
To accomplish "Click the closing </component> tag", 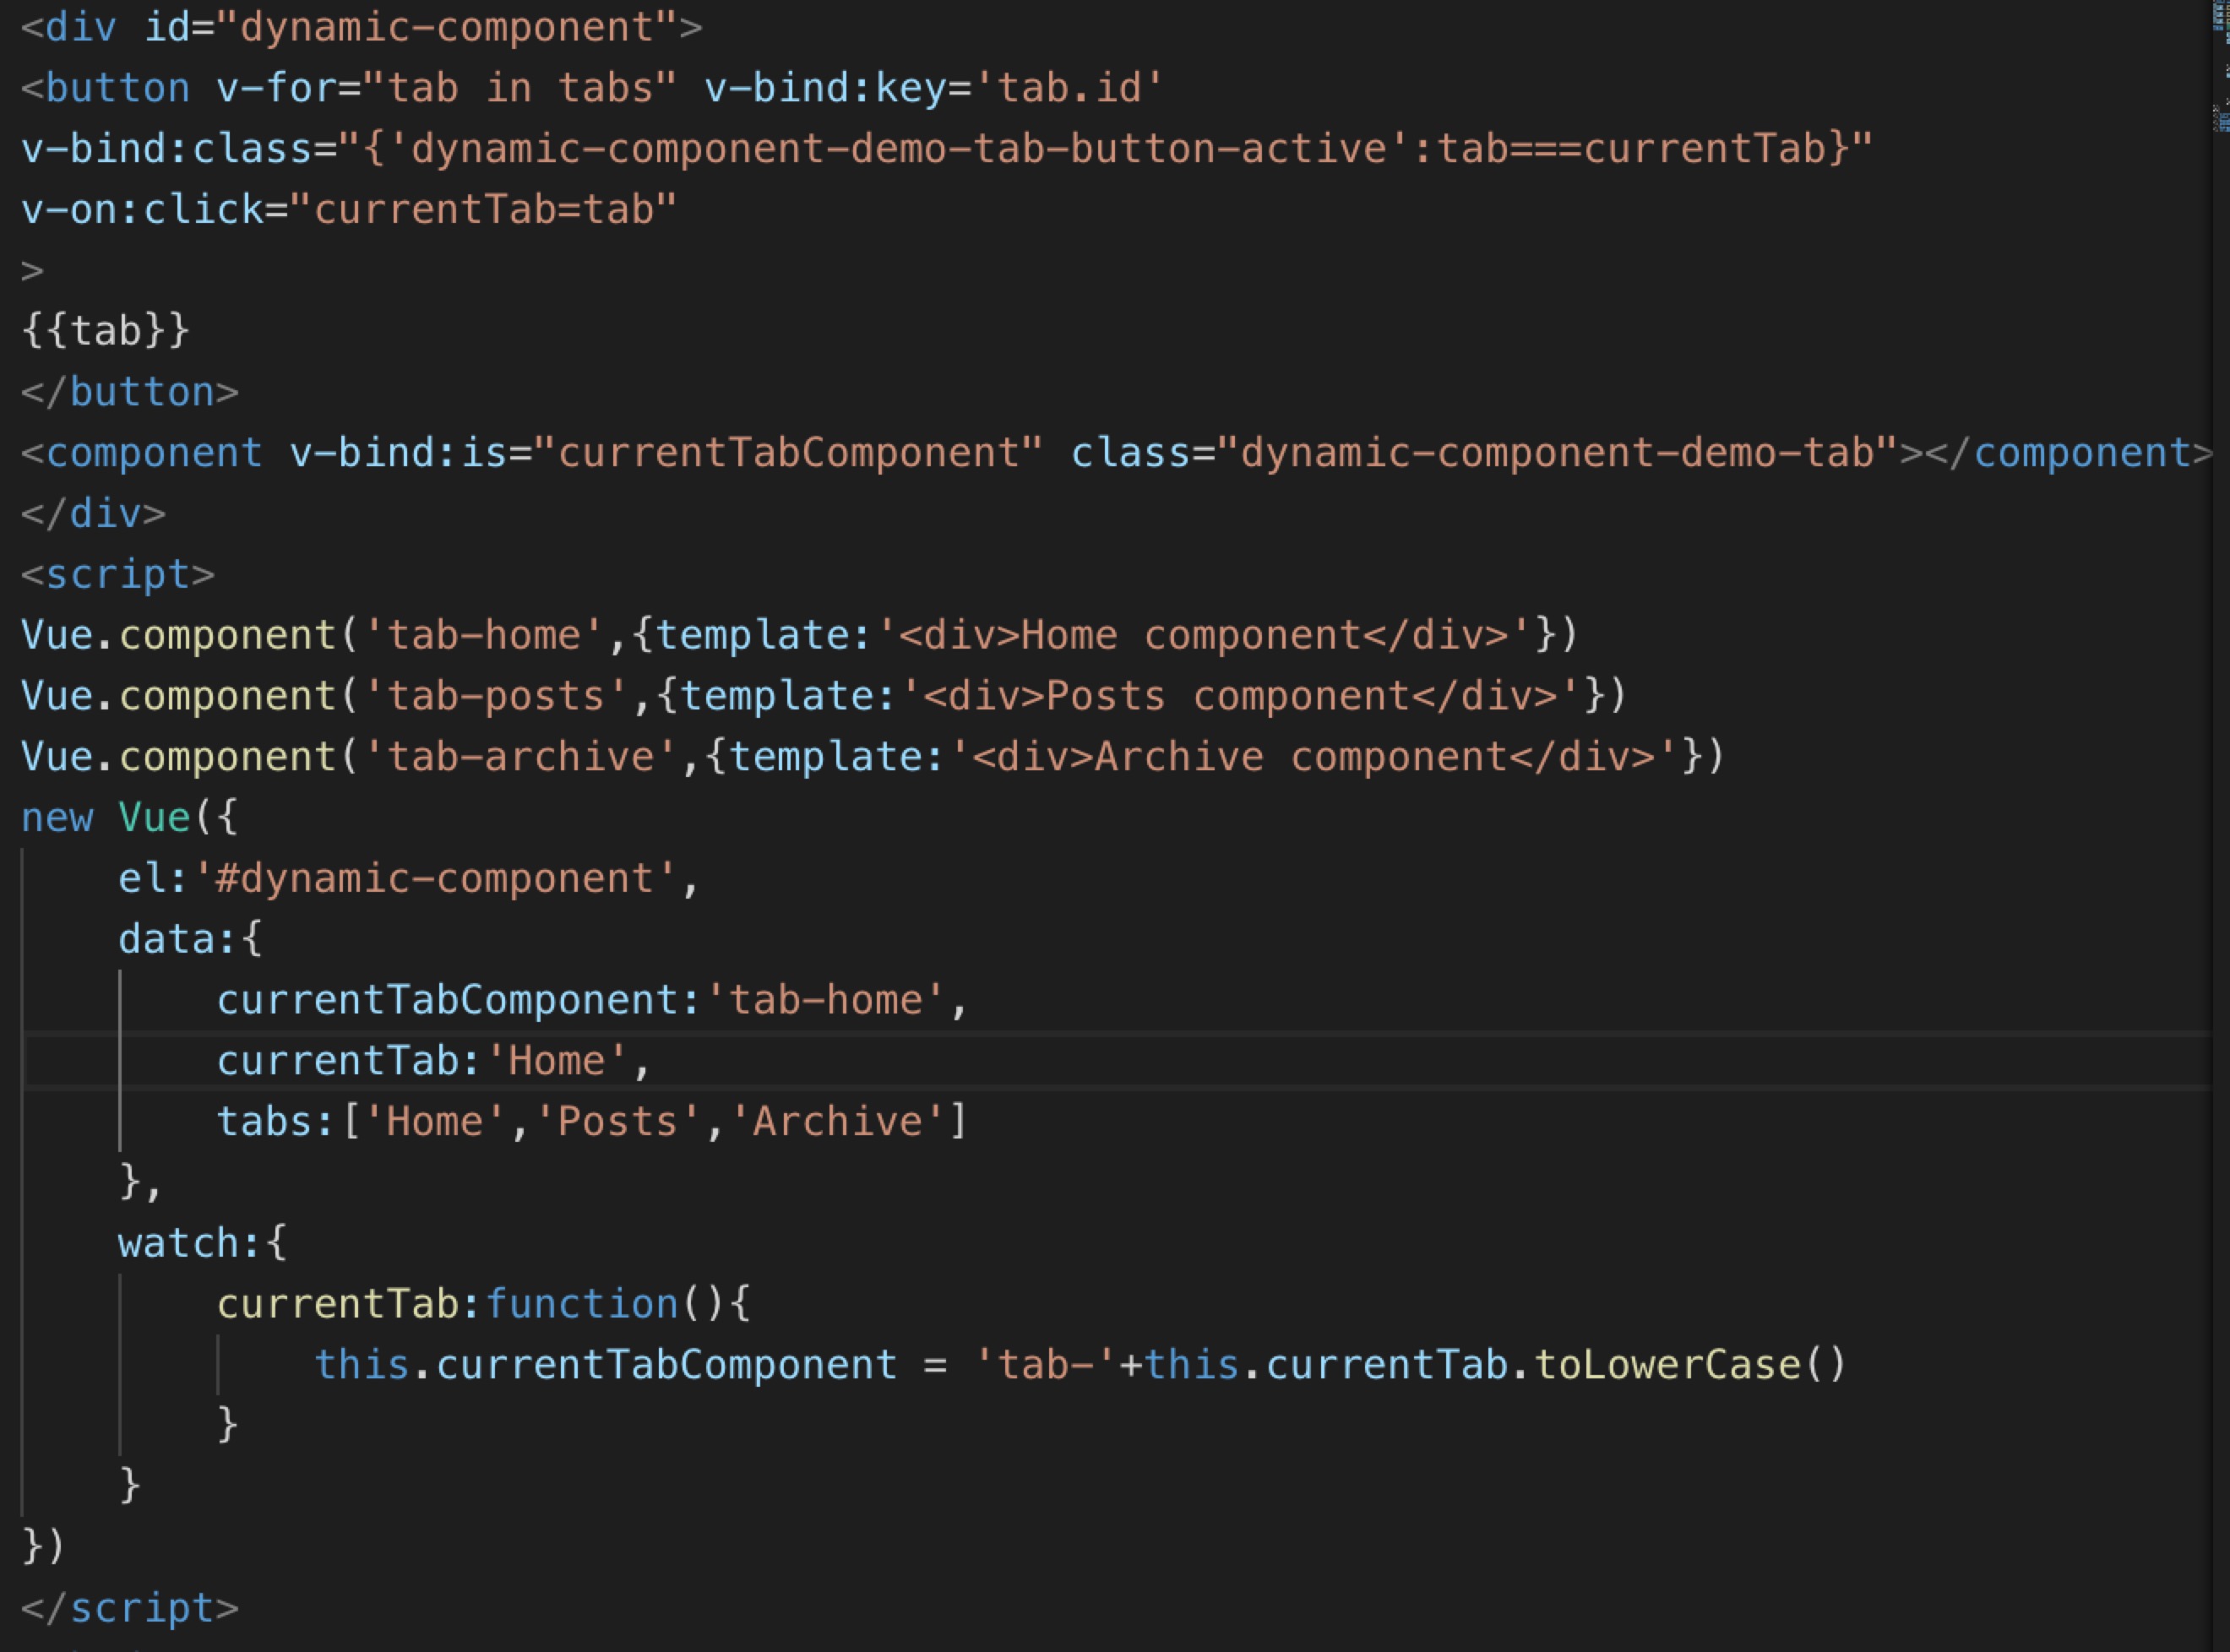I will coord(2069,453).
